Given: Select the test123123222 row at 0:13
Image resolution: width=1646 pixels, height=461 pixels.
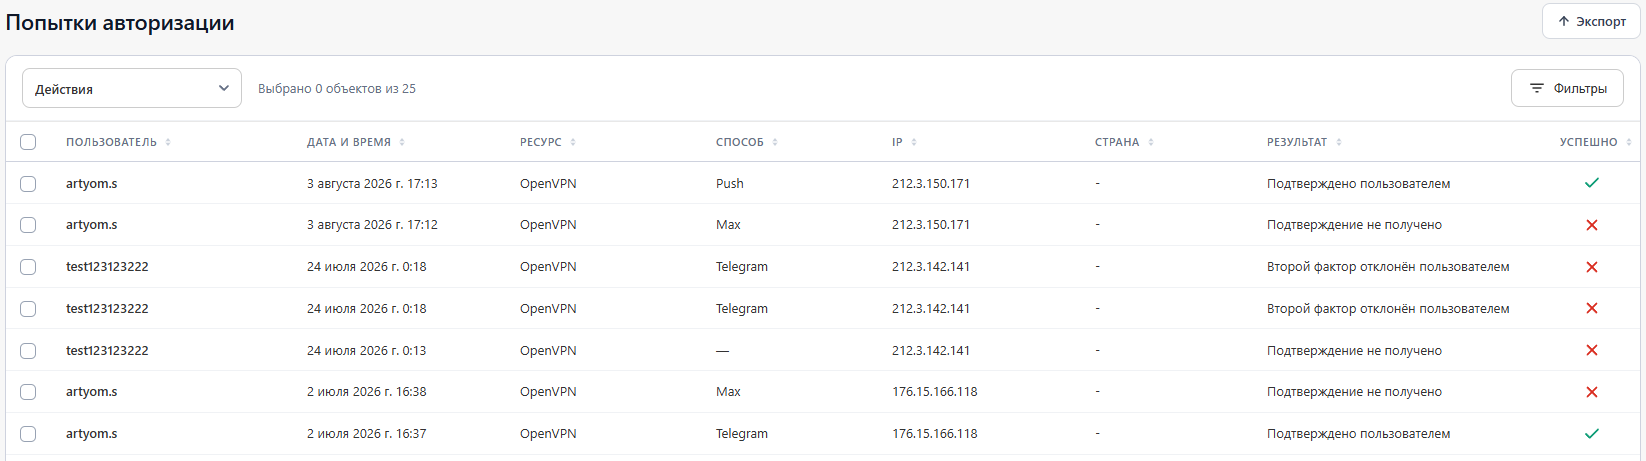Looking at the screenshot, I should [x=28, y=351].
